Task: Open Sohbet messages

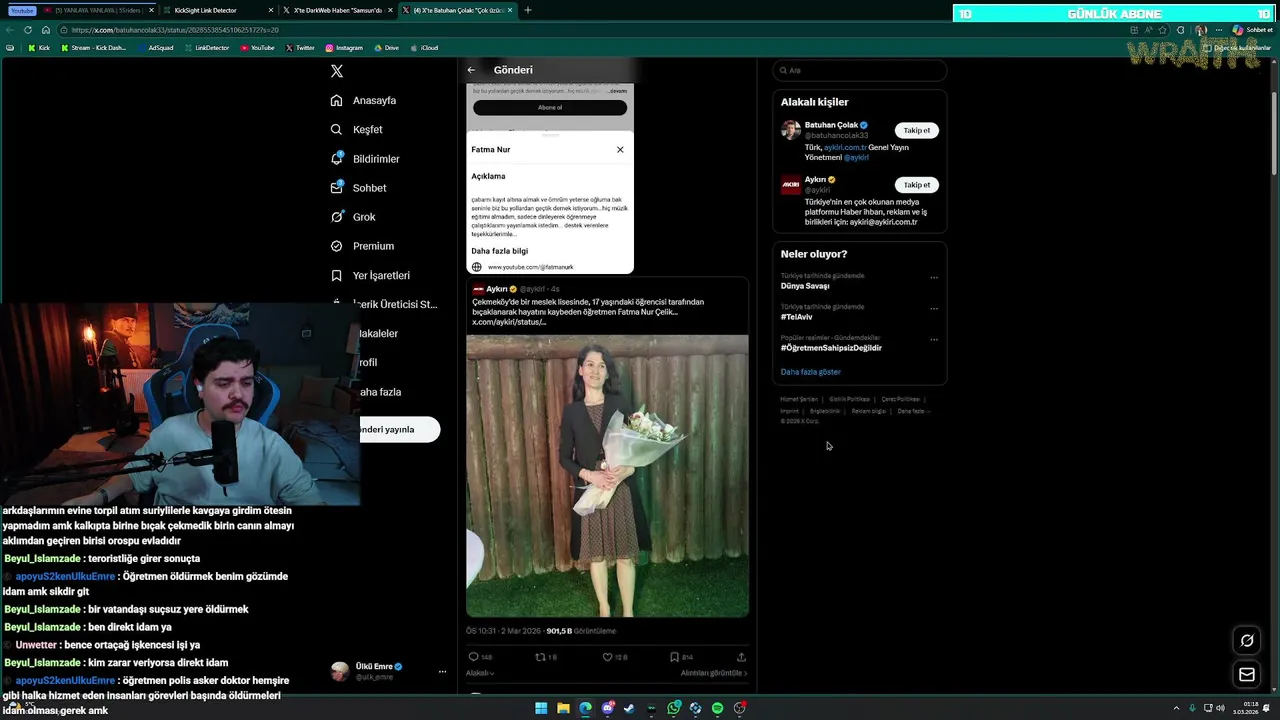Action: coord(358,188)
